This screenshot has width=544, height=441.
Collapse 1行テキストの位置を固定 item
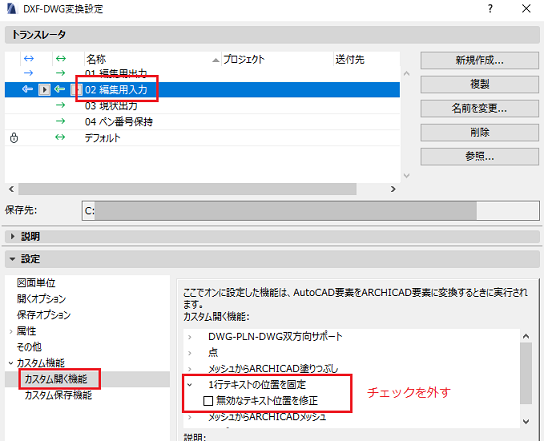pyautogui.click(x=190, y=384)
